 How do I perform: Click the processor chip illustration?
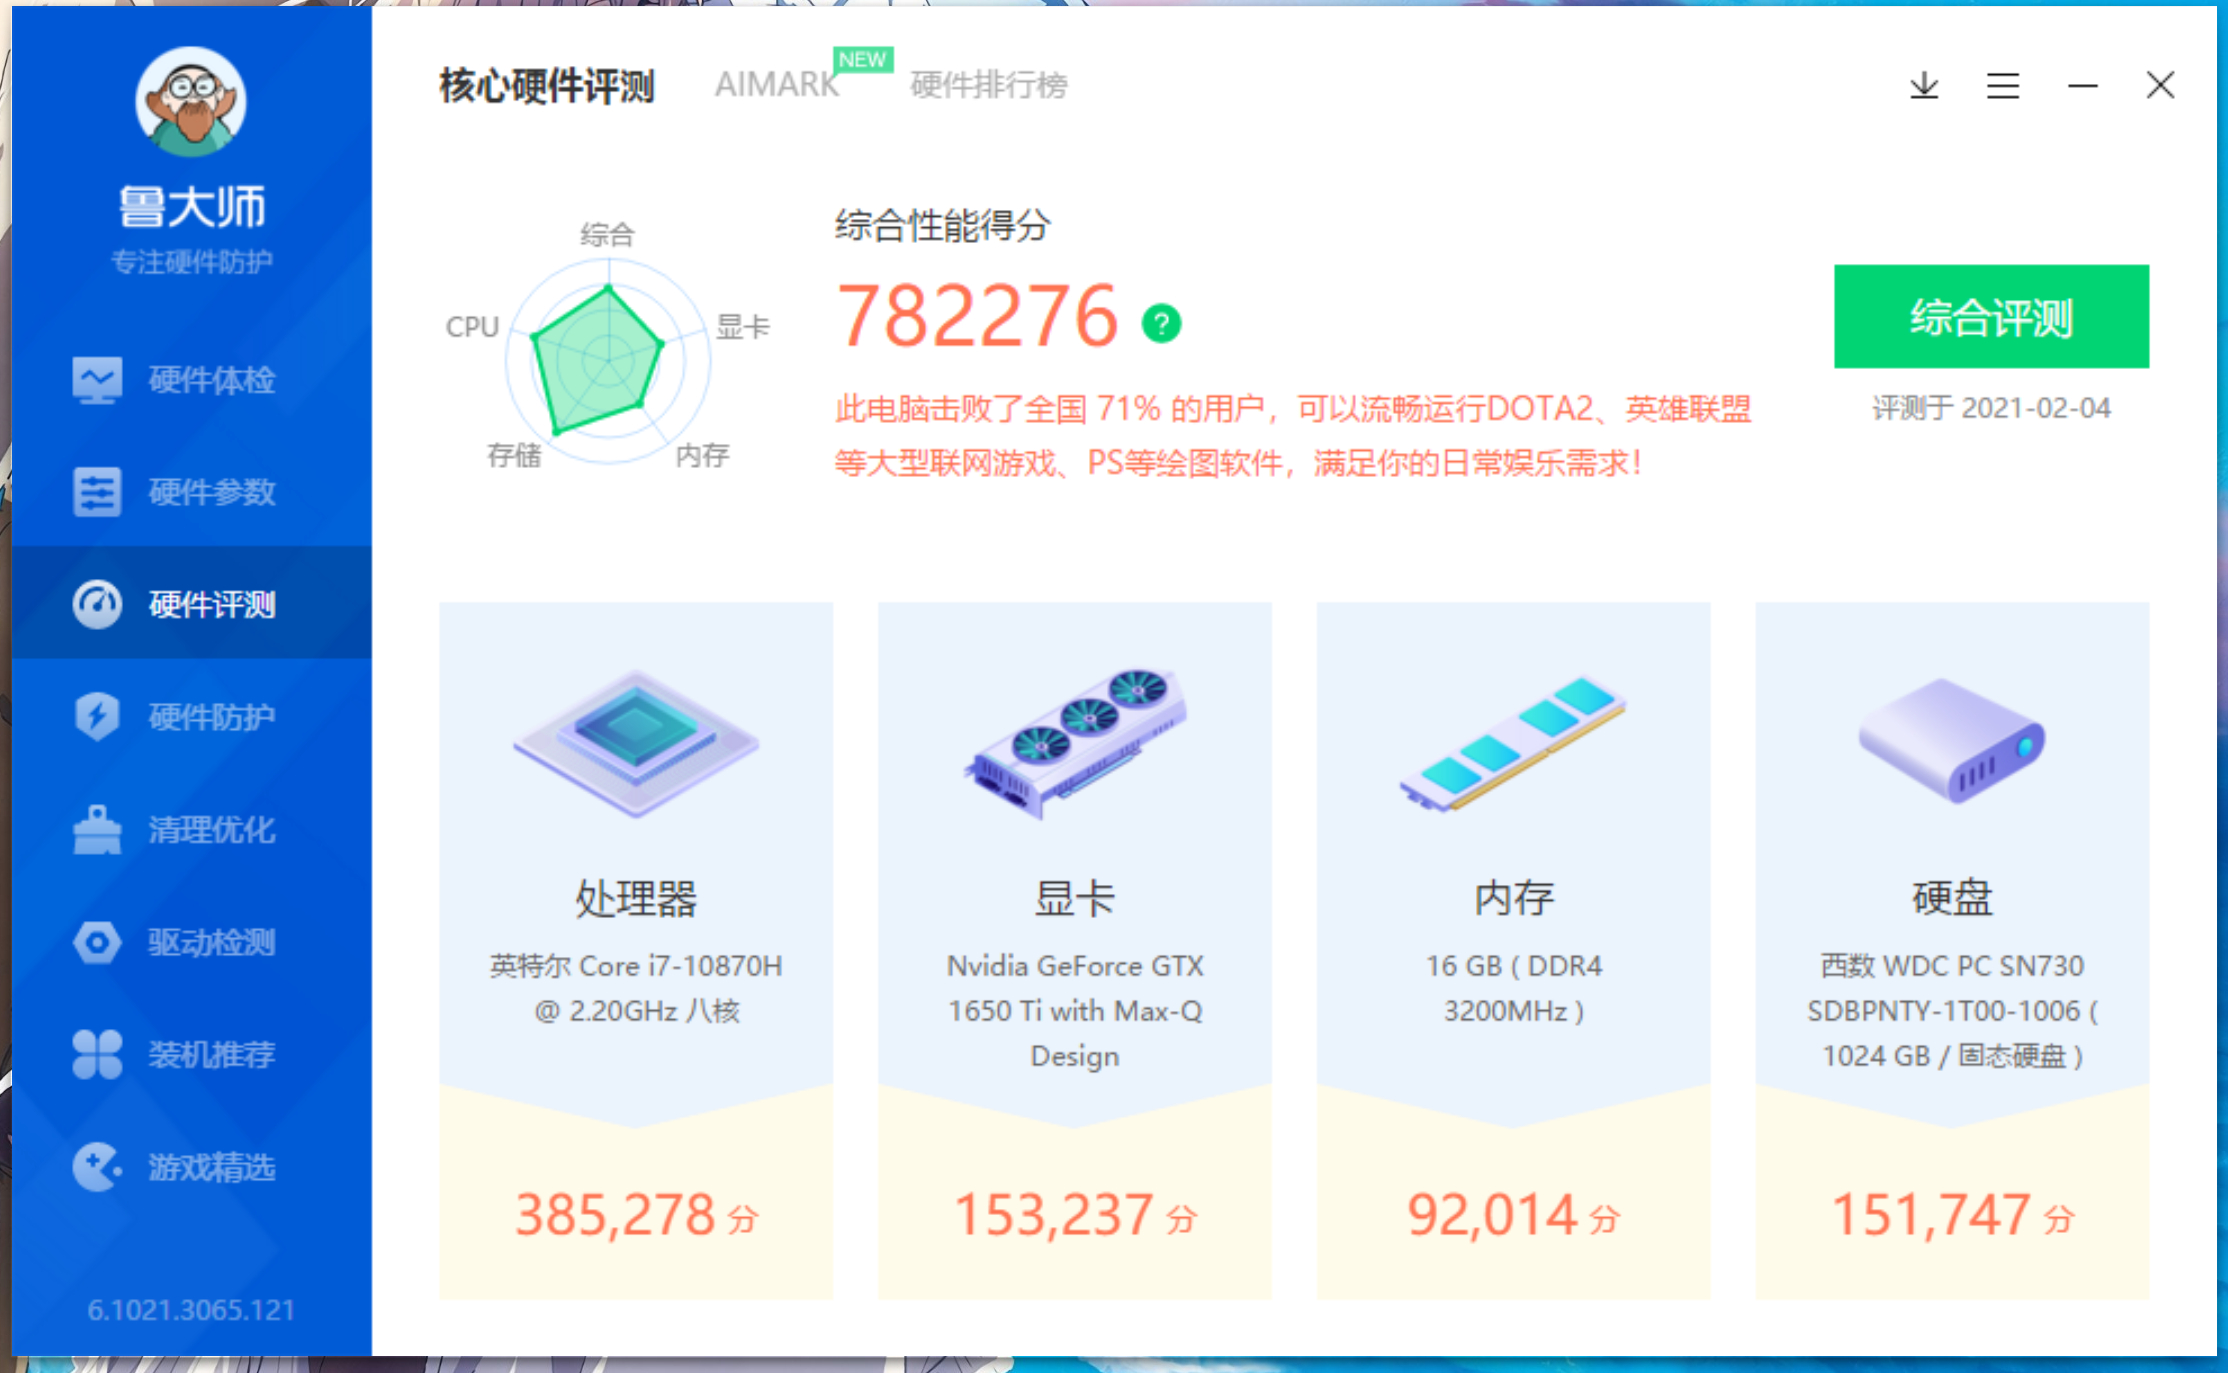click(636, 745)
